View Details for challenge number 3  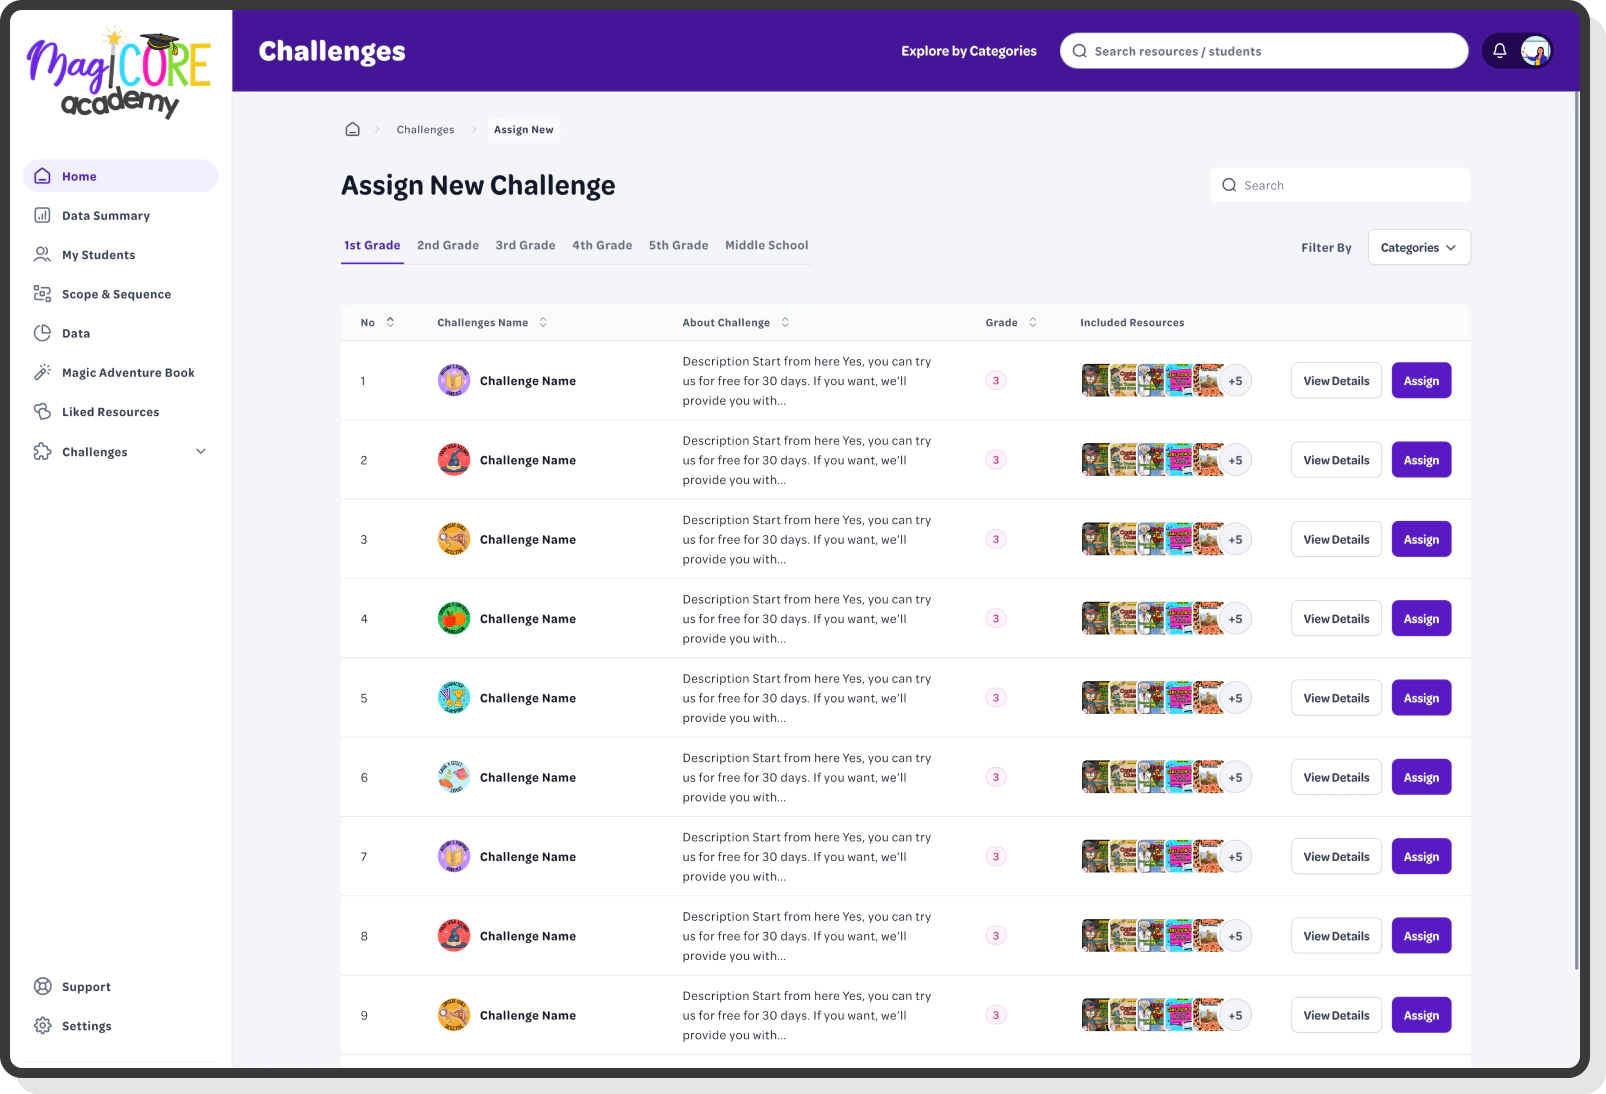(1336, 539)
